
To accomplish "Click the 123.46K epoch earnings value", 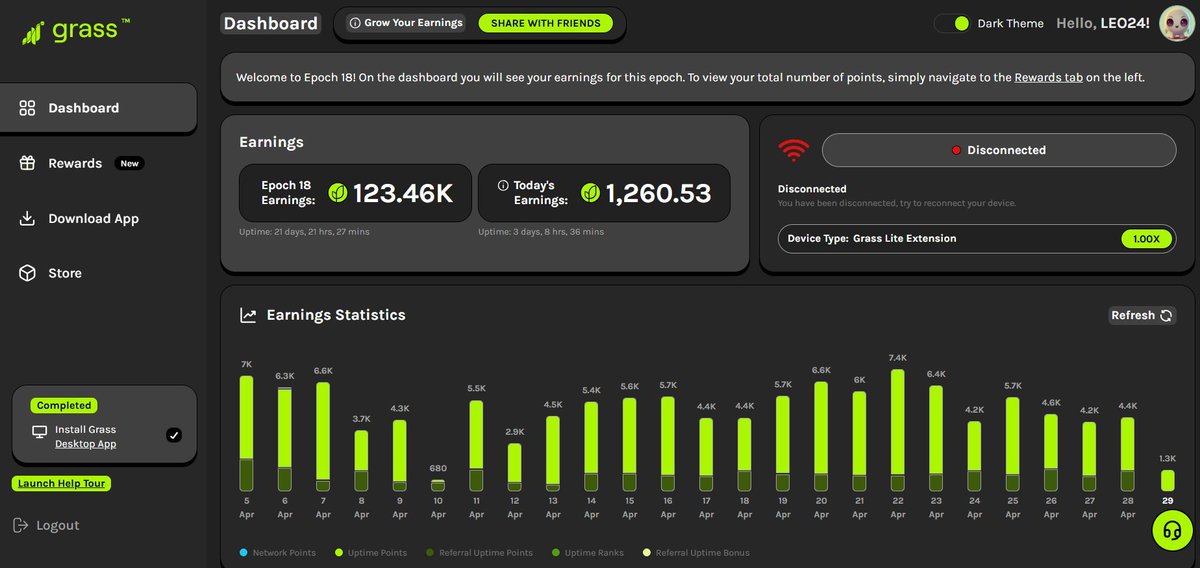I will click(403, 193).
